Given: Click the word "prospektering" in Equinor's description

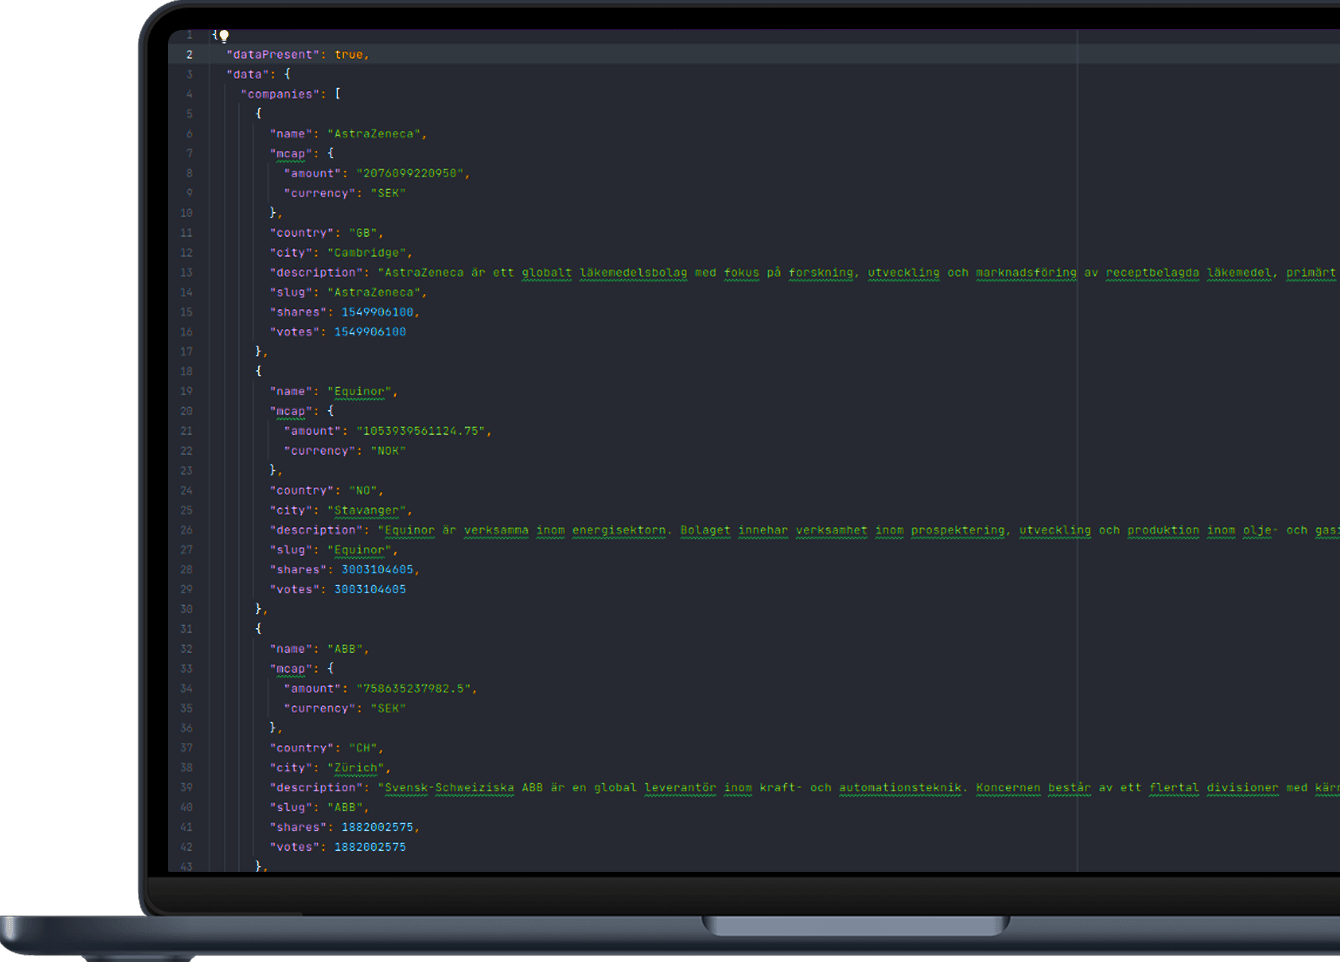Looking at the screenshot, I should [958, 531].
